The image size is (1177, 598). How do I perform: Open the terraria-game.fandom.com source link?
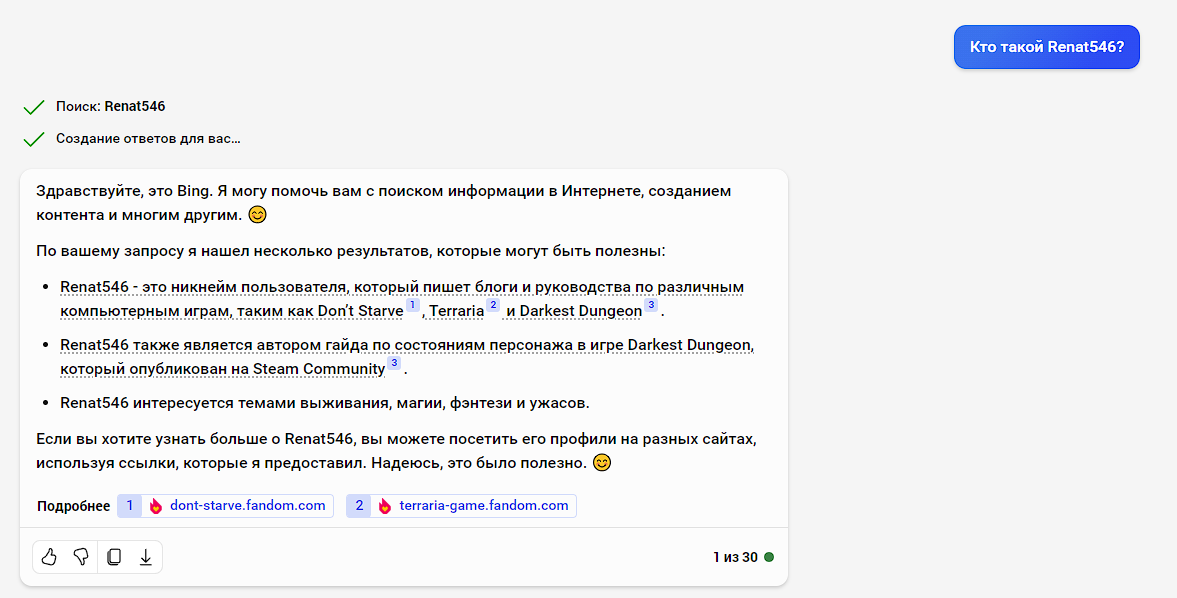point(483,506)
